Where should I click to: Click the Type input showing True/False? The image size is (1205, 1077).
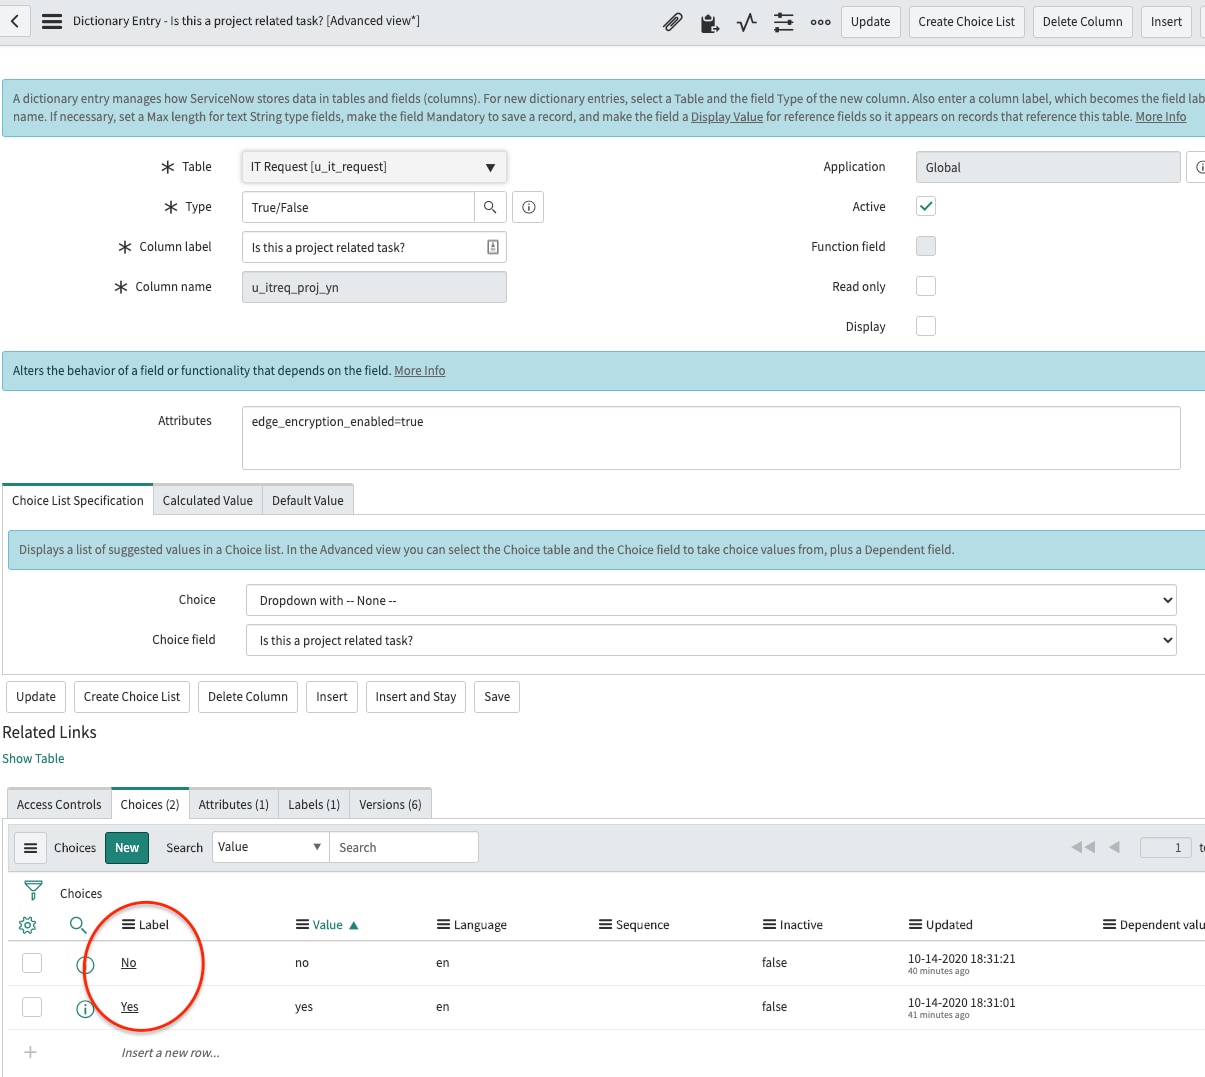point(358,207)
